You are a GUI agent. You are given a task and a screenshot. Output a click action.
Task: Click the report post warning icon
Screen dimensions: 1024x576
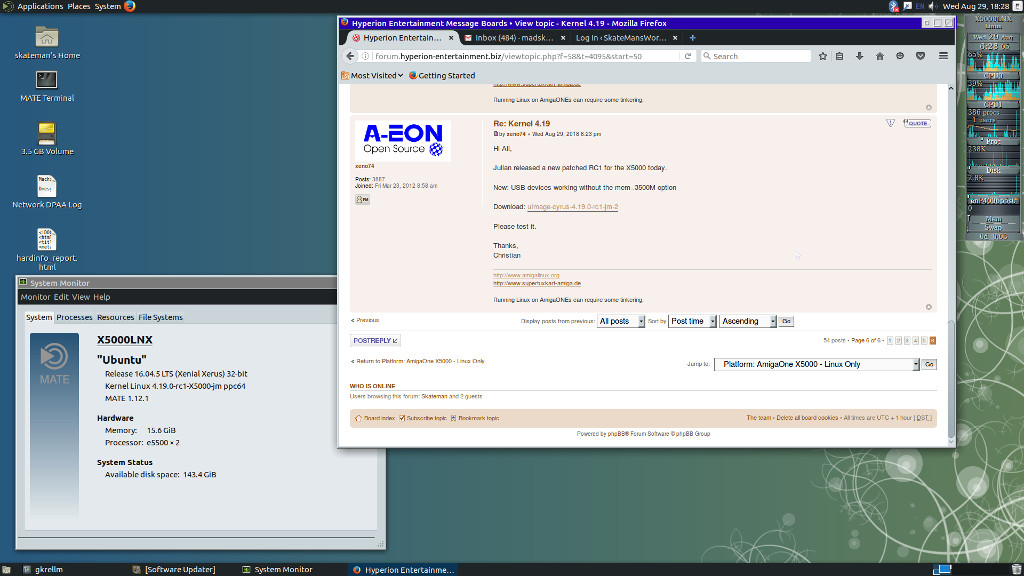pos(890,123)
